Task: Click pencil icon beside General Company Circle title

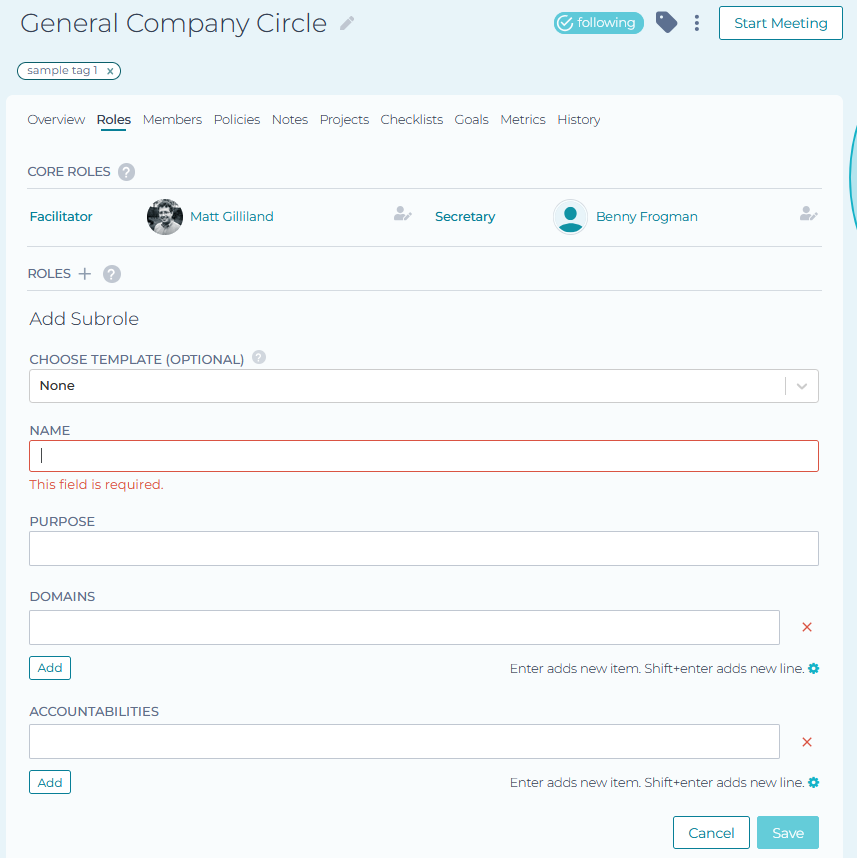Action: coord(347,23)
